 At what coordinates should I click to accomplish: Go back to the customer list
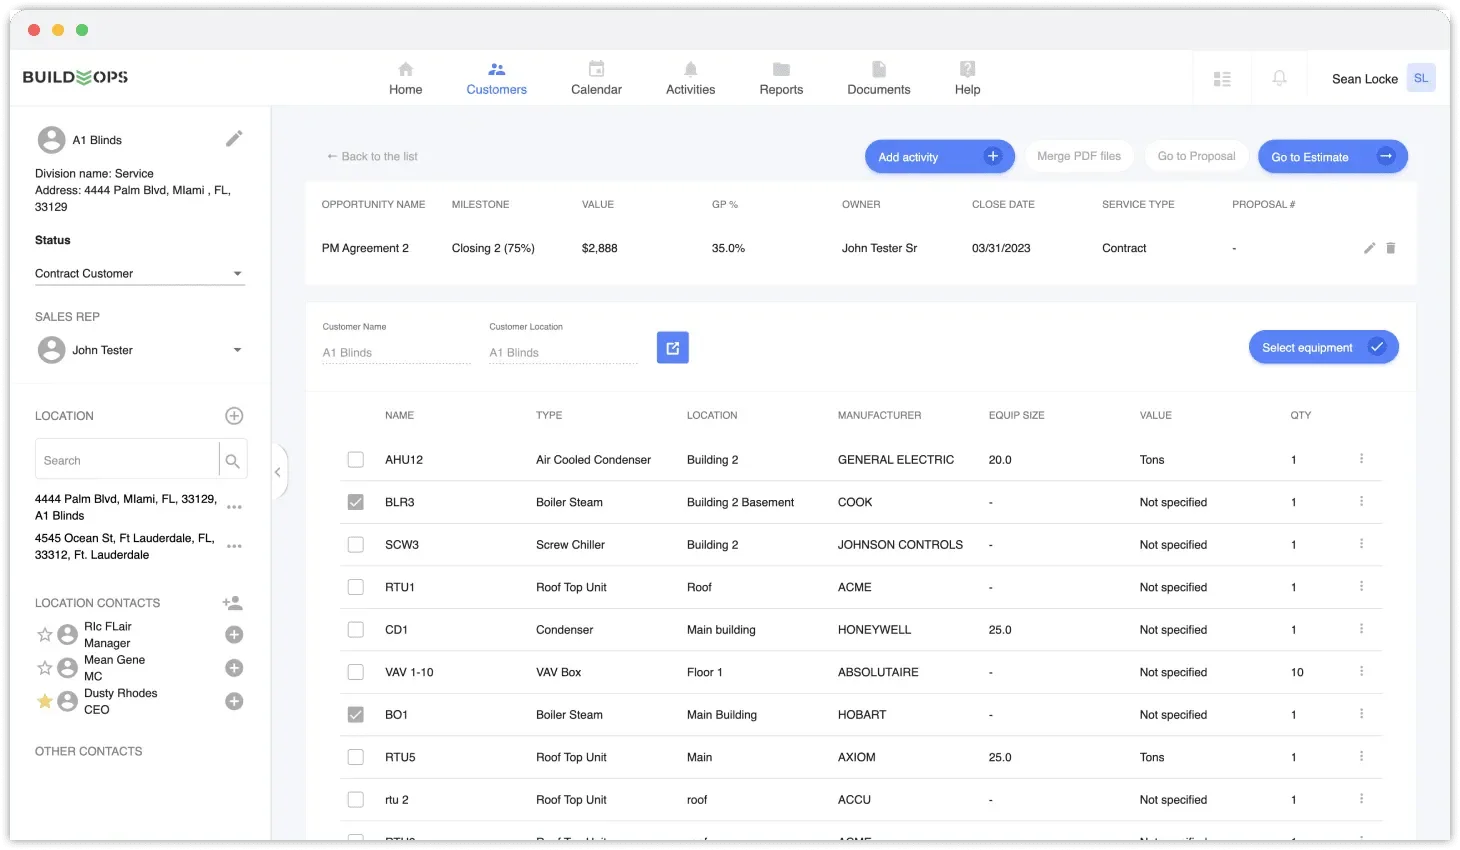click(371, 156)
